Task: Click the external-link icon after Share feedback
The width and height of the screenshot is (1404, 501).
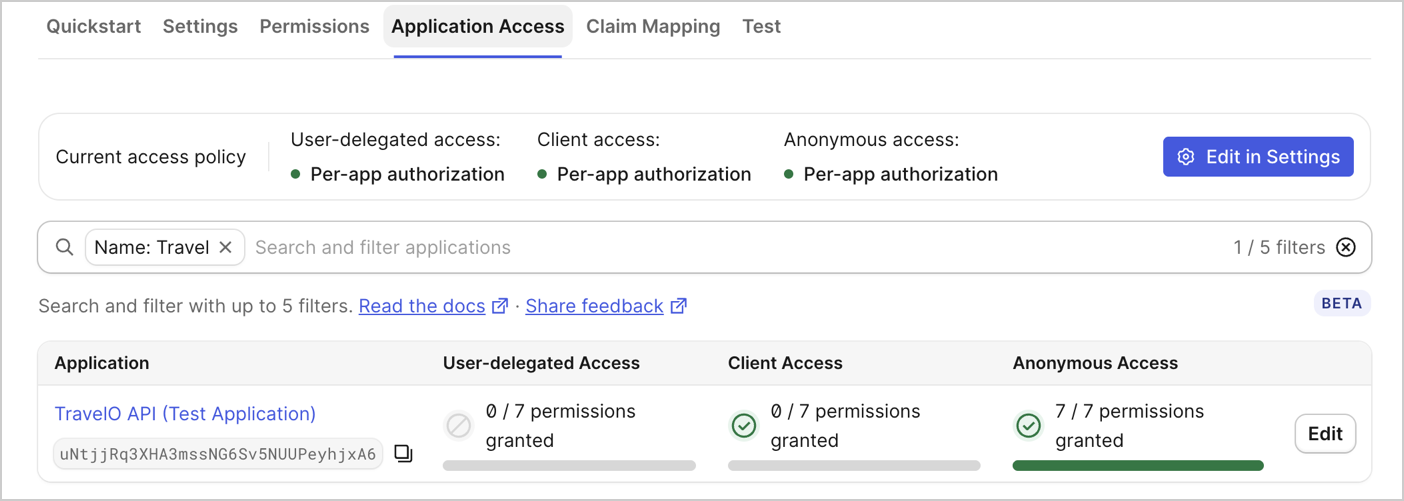Action: (x=678, y=306)
